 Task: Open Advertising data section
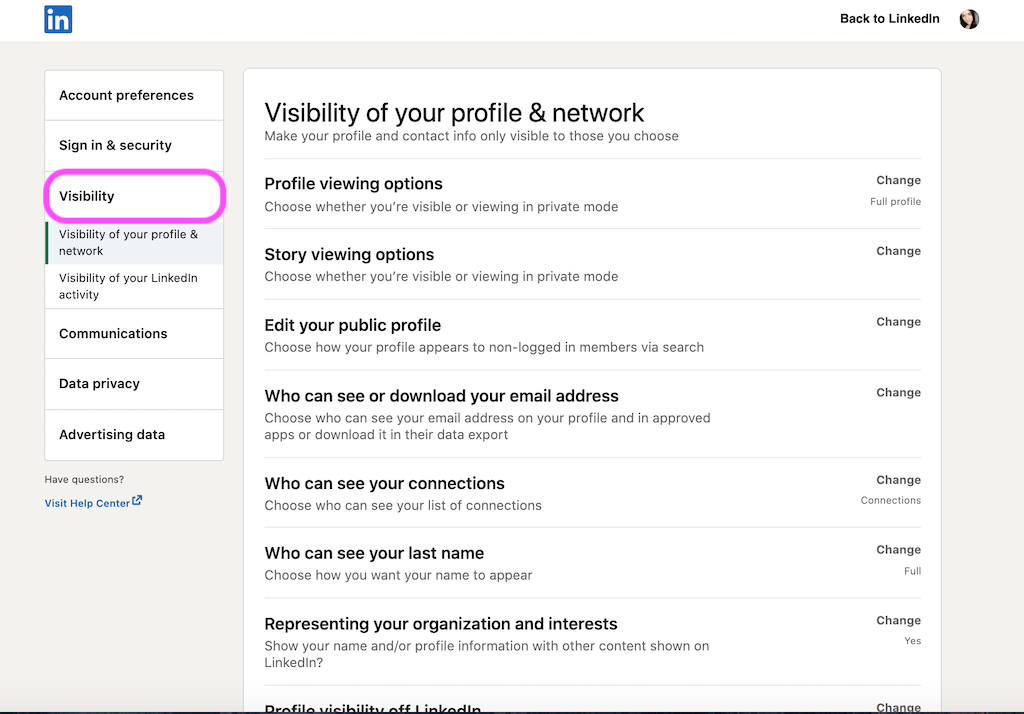[x=134, y=434]
